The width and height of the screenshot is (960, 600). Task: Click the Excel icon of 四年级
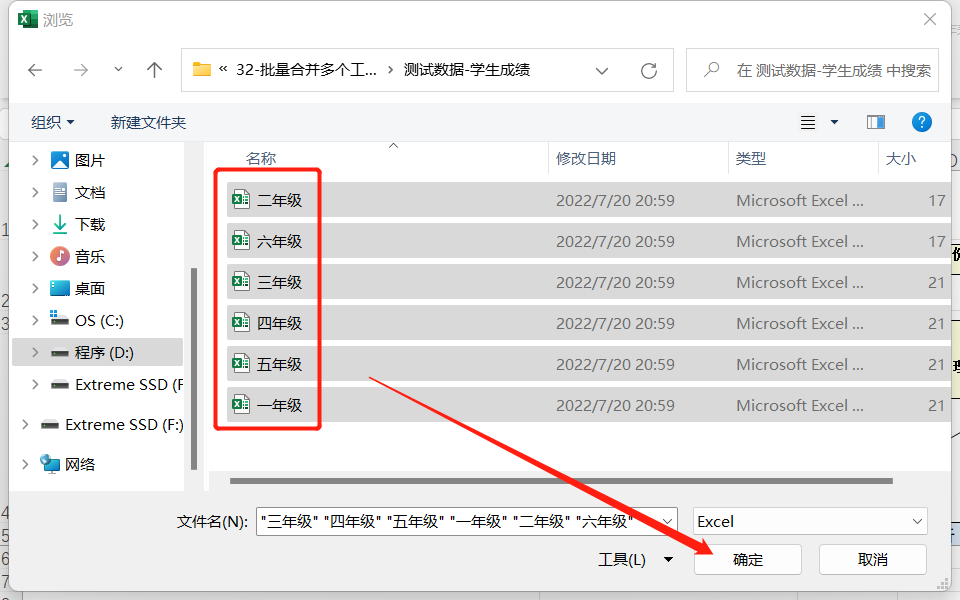coord(241,323)
